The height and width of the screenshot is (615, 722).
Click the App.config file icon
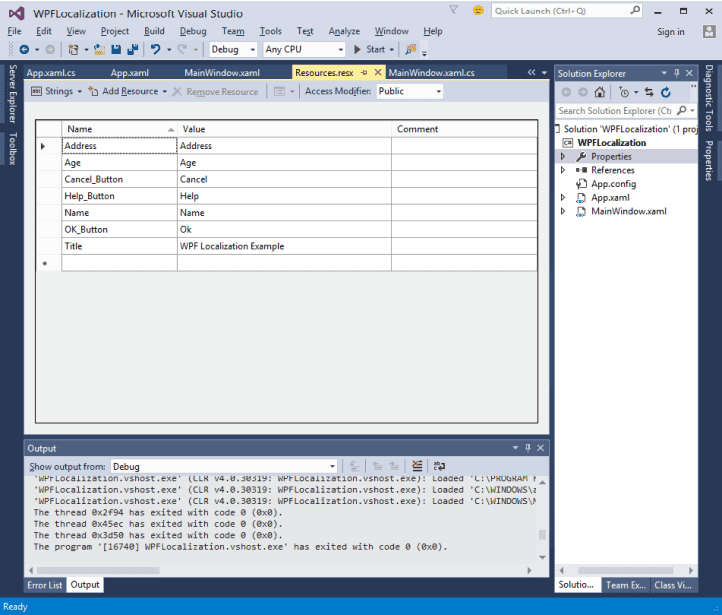581,184
